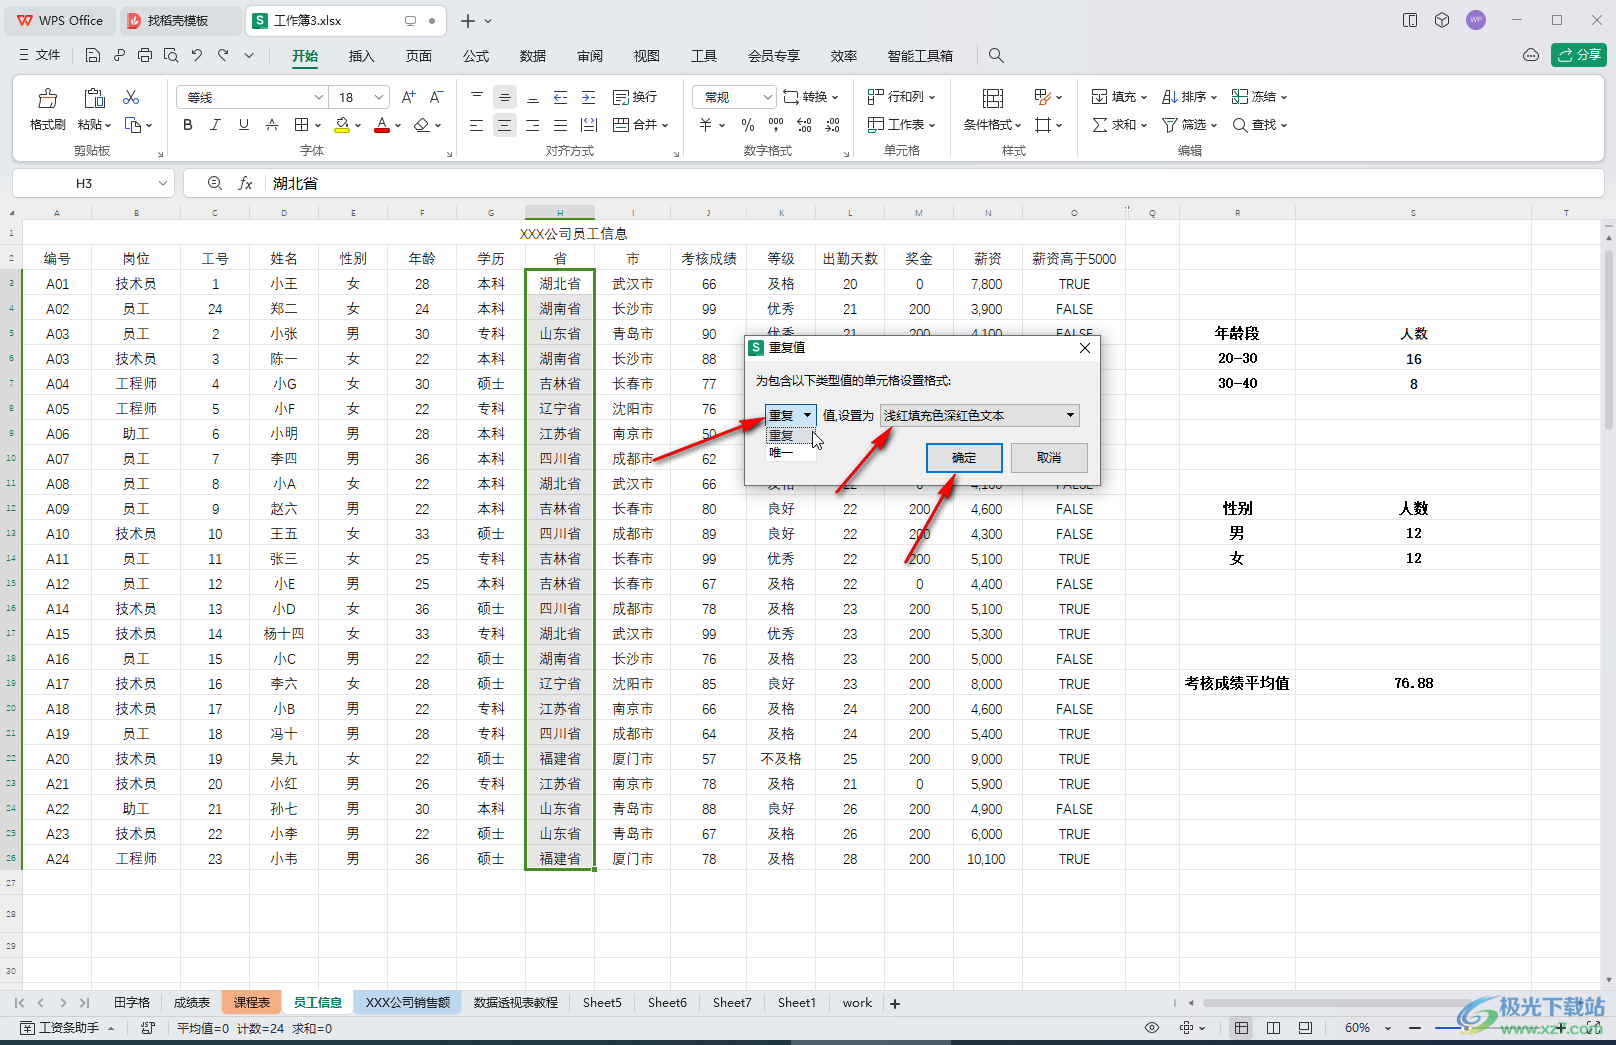Click the Format Painter icon
The height and width of the screenshot is (1045, 1616).
coord(47,98)
